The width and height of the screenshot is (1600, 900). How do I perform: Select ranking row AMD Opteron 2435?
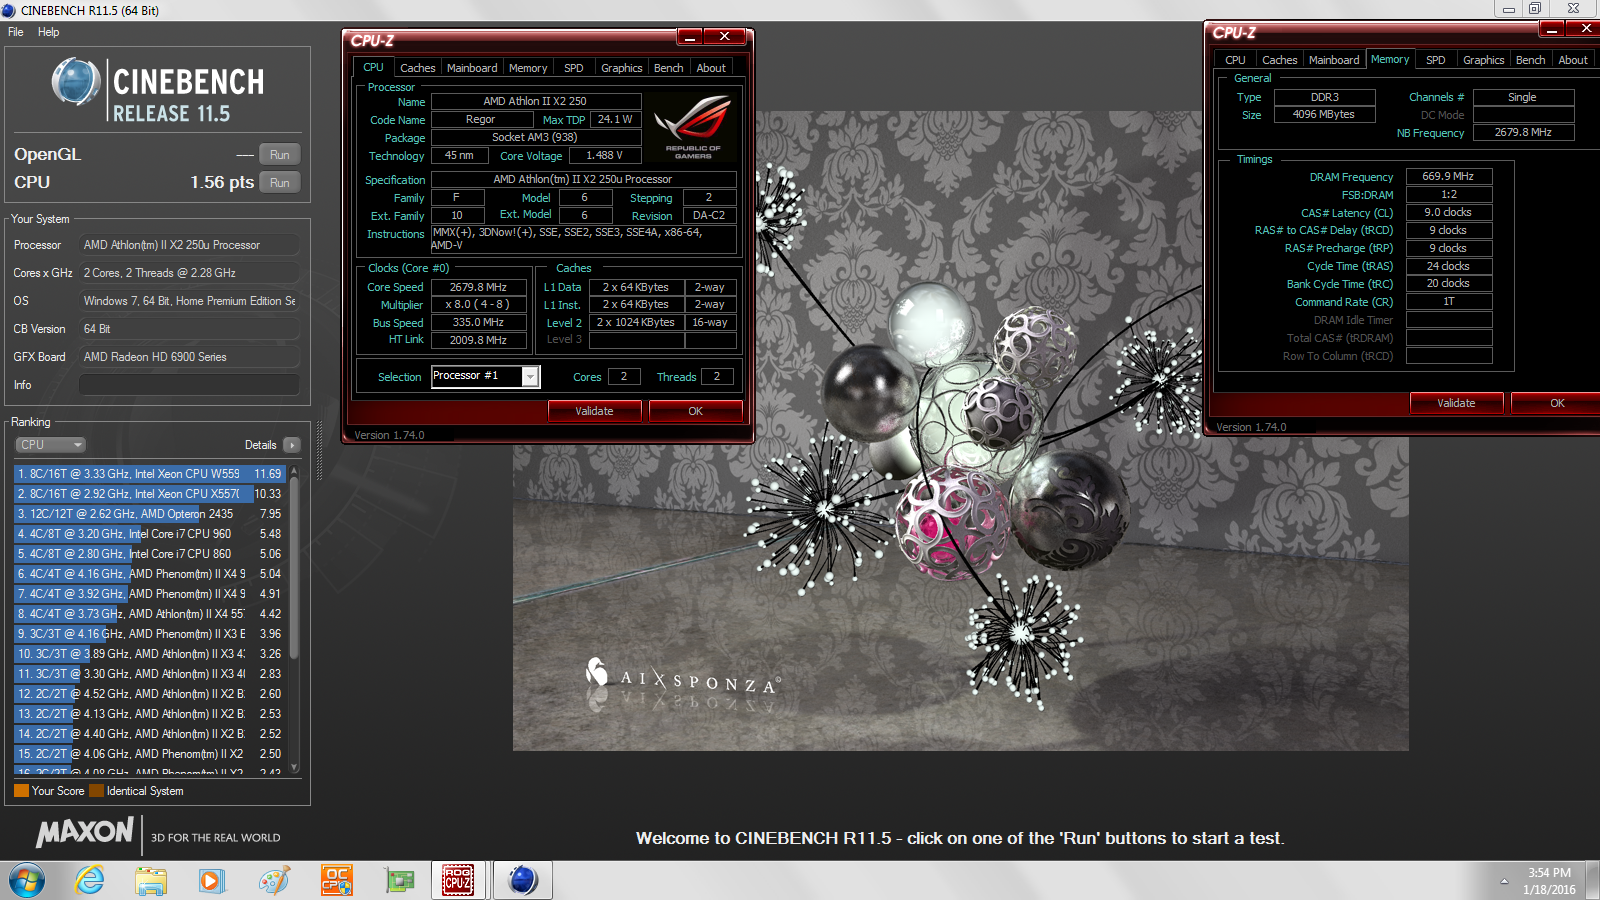pyautogui.click(x=150, y=514)
